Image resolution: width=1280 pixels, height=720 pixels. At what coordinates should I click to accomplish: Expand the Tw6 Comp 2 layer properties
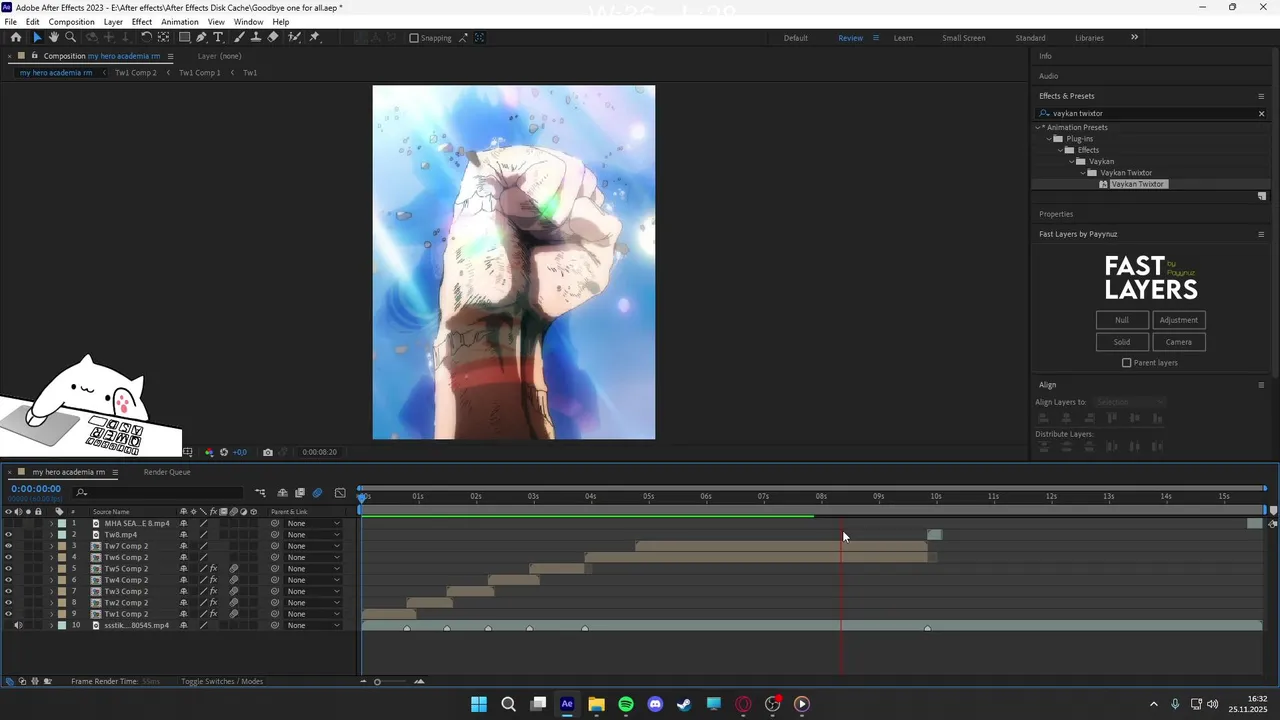51,557
